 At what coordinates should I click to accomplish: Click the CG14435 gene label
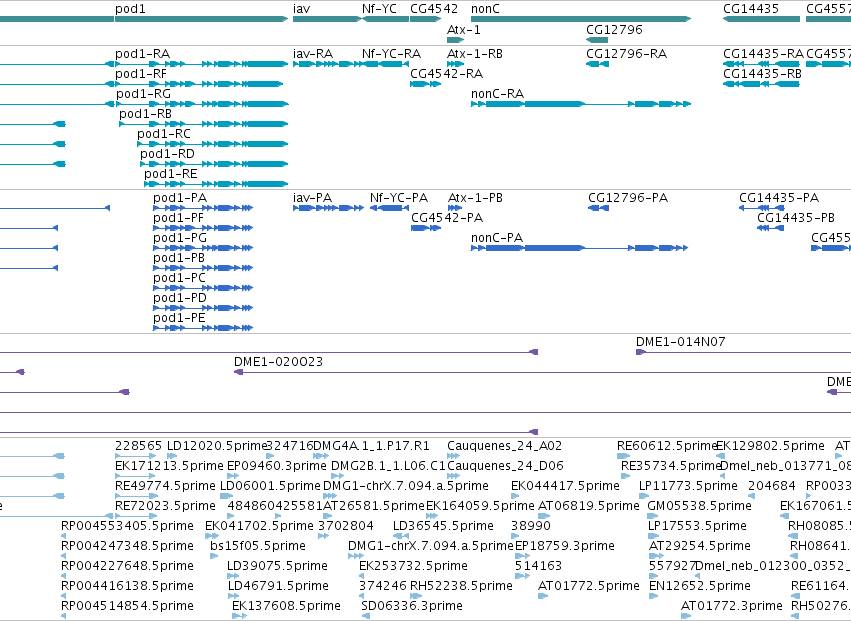[751, 9]
